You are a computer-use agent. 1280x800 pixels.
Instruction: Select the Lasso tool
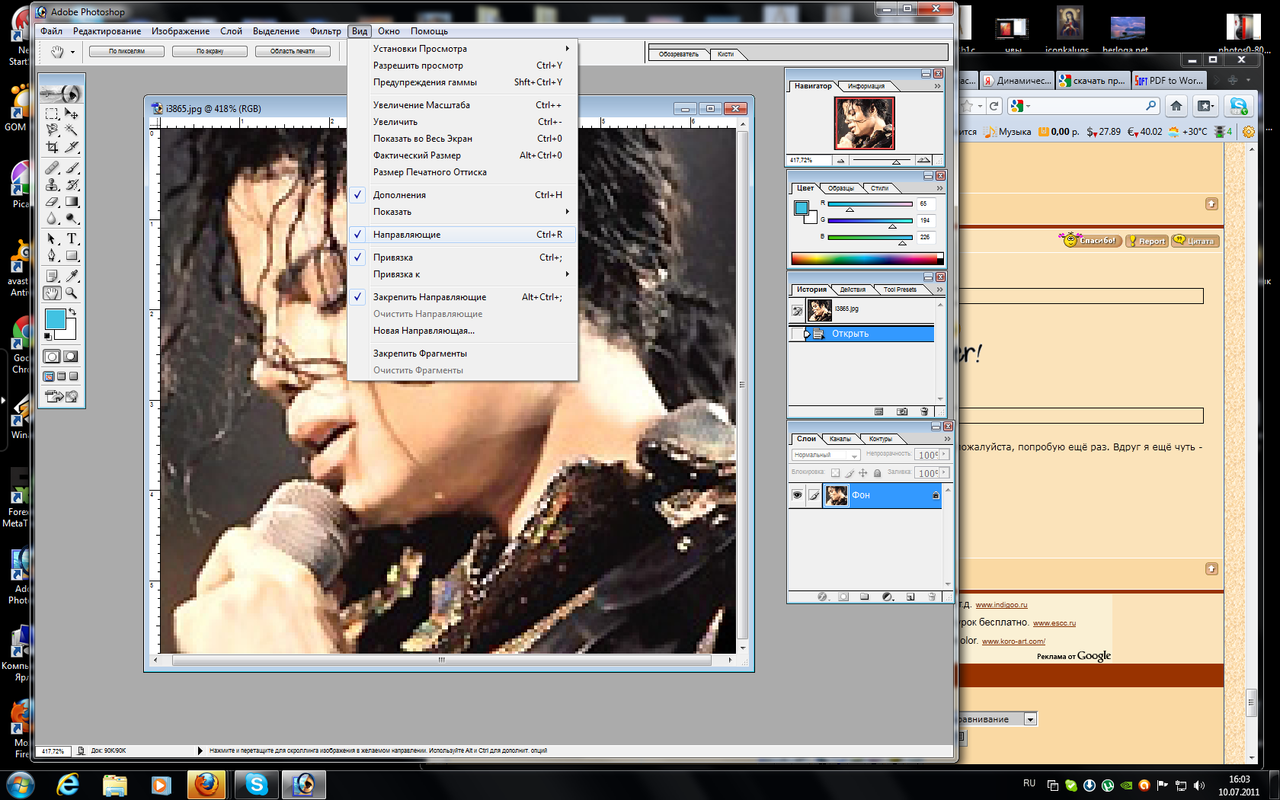51,128
